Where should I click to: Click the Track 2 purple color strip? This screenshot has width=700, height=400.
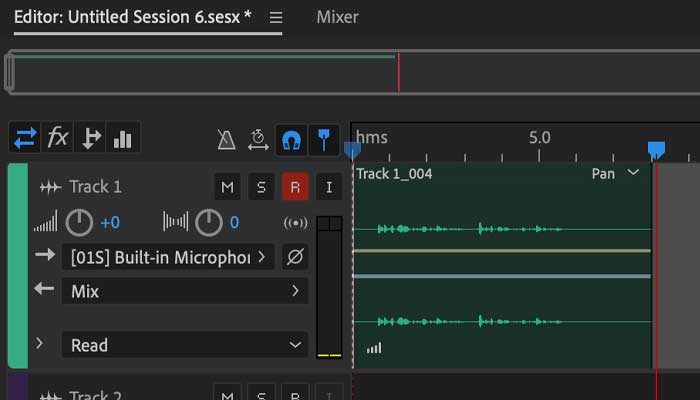[18, 387]
